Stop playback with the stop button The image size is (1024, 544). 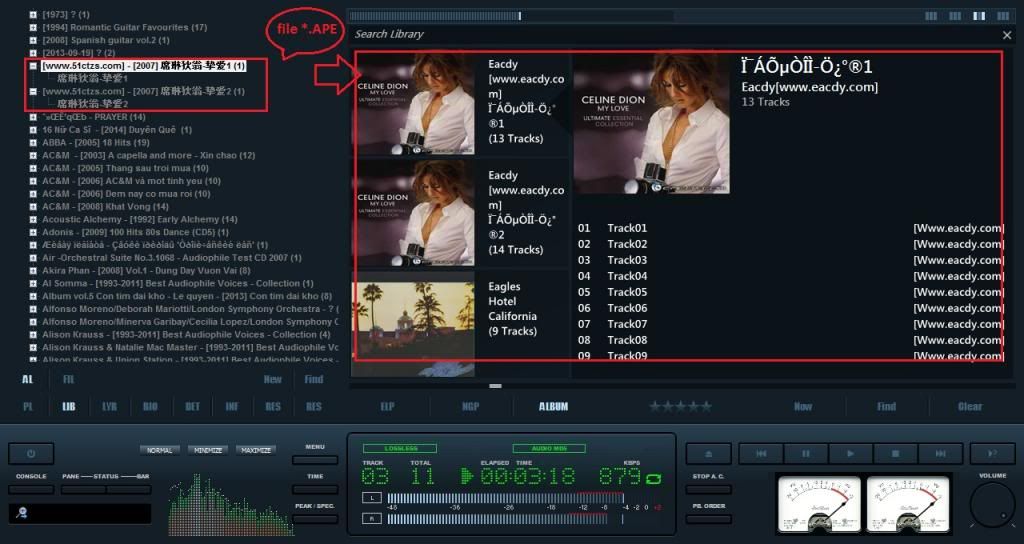pos(895,453)
